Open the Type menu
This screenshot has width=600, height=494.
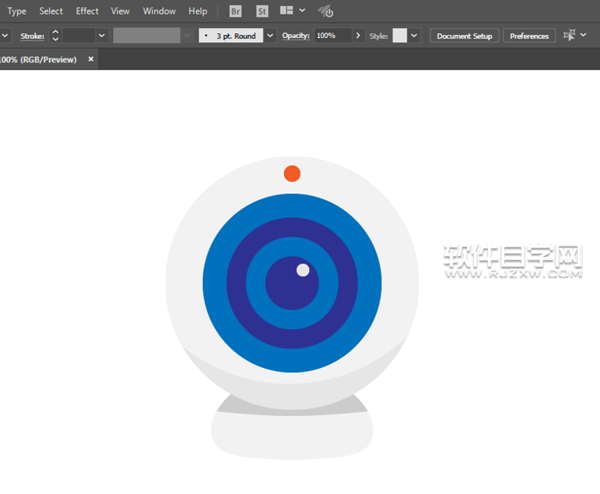tap(17, 11)
